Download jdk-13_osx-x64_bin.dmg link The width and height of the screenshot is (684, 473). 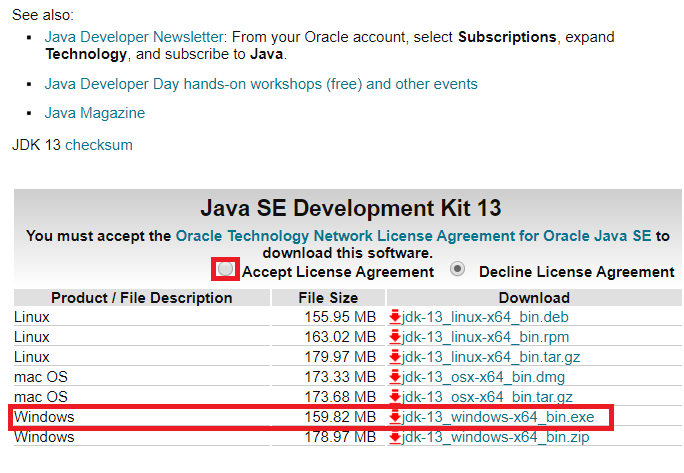pyautogui.click(x=483, y=377)
